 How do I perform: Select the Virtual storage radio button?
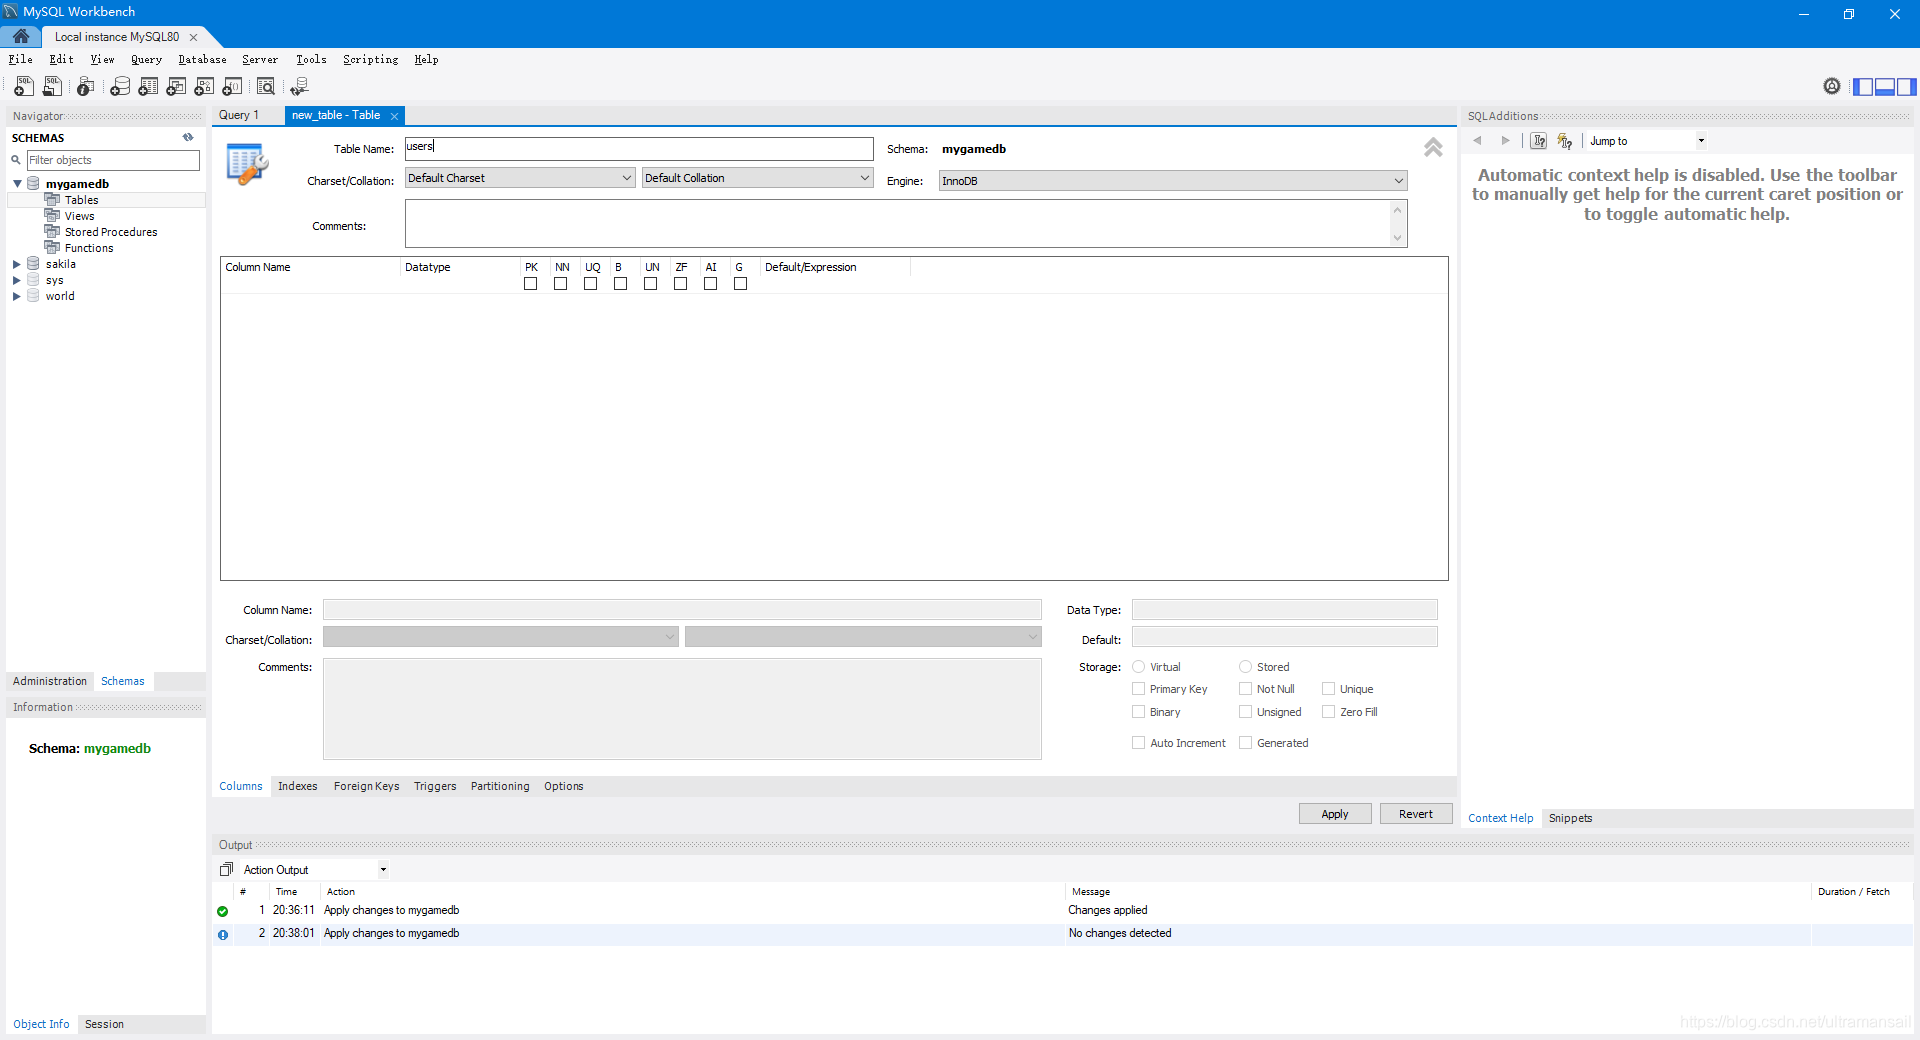(1138, 666)
